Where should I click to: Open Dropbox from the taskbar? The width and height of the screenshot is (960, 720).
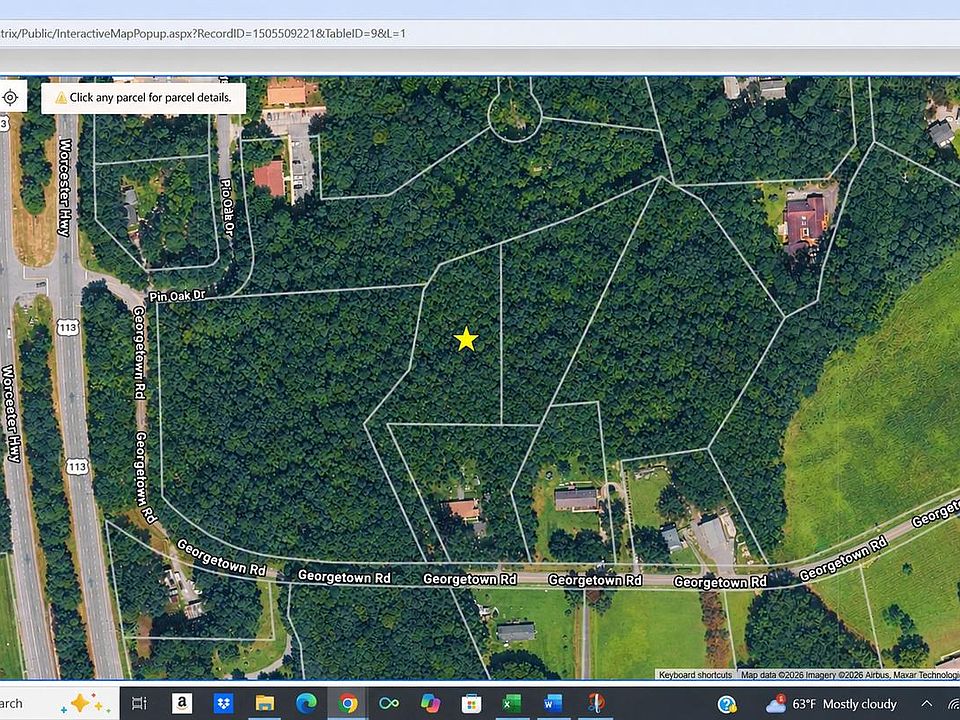coord(223,703)
